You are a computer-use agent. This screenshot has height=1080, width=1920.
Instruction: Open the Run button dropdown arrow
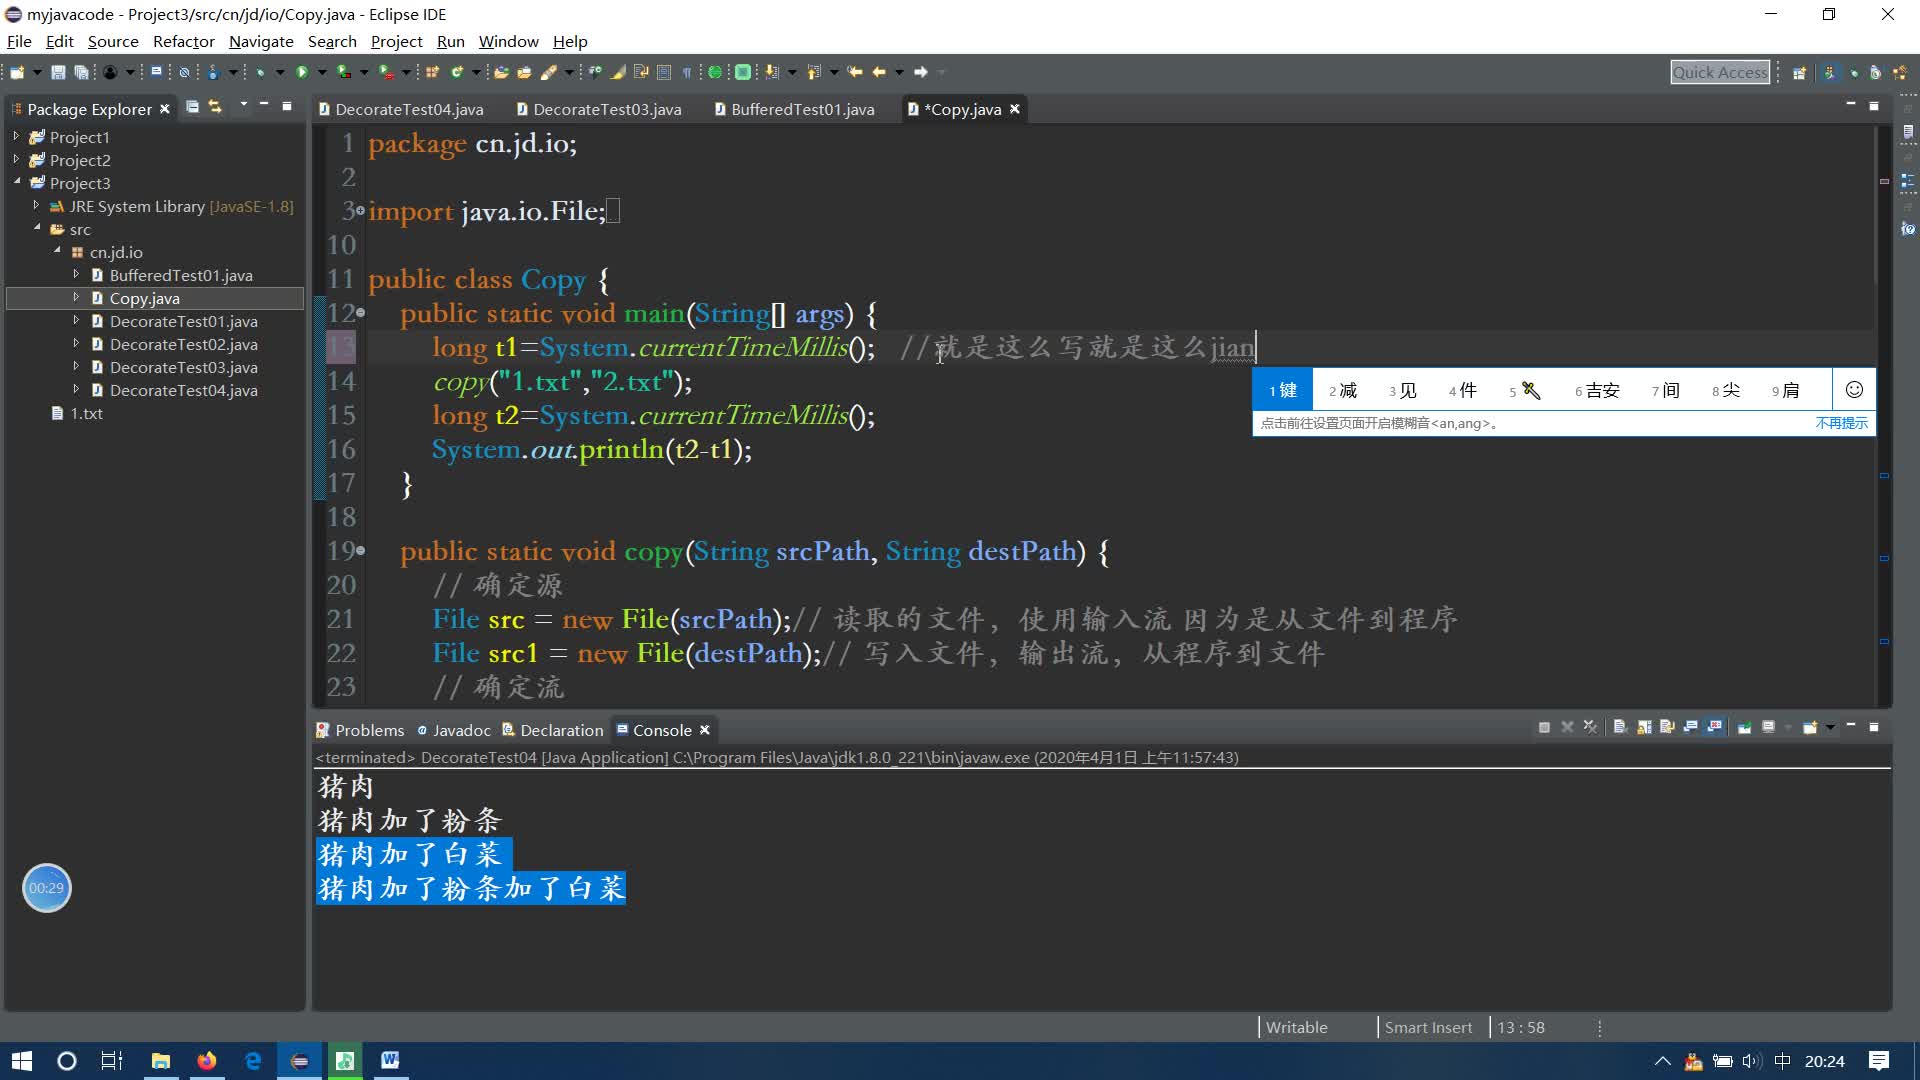tap(321, 72)
